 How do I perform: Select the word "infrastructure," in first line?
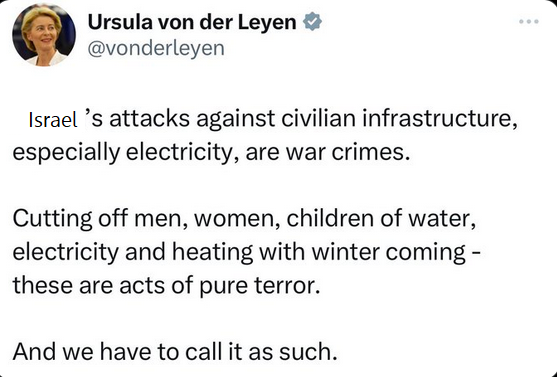[x=440, y=119]
